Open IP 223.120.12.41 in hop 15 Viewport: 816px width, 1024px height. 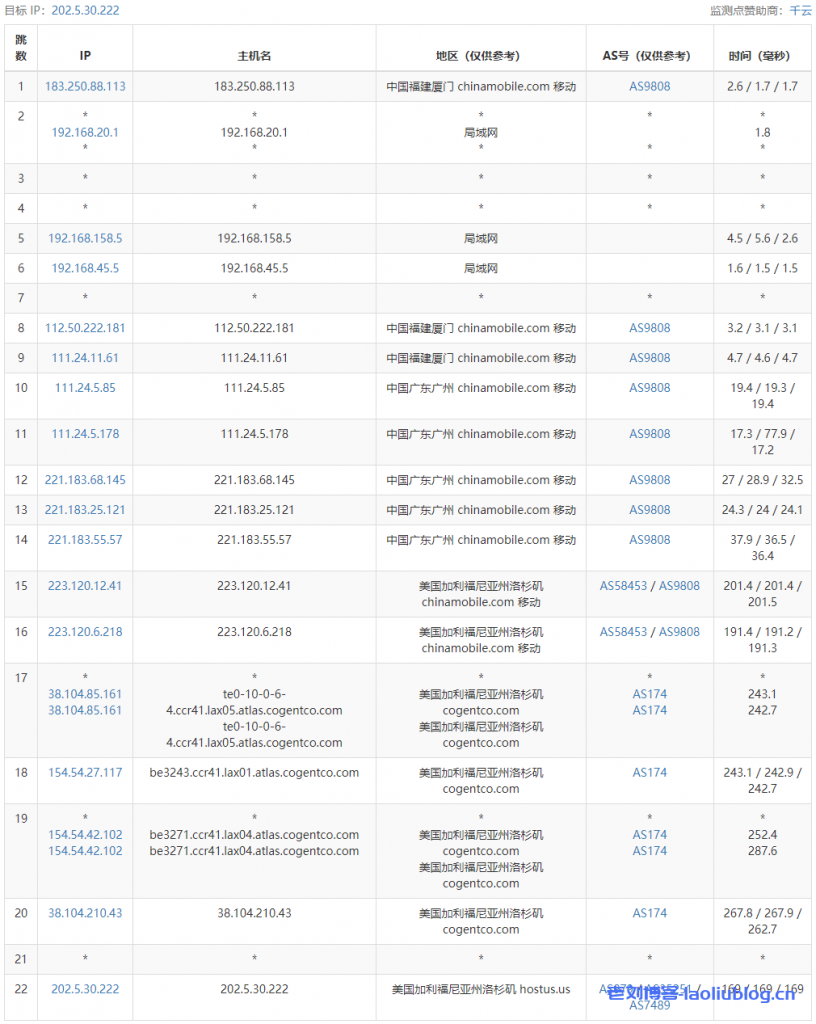pos(85,585)
